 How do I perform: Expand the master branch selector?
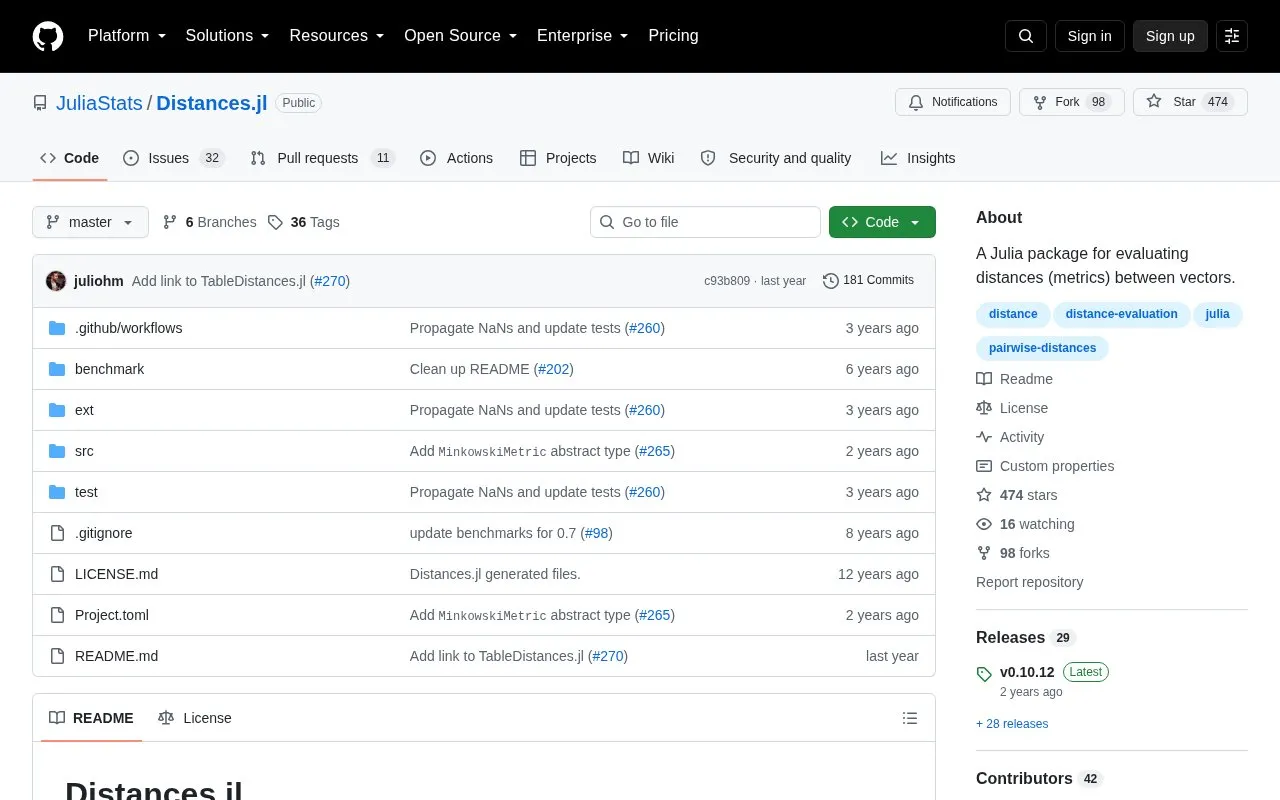tap(90, 222)
